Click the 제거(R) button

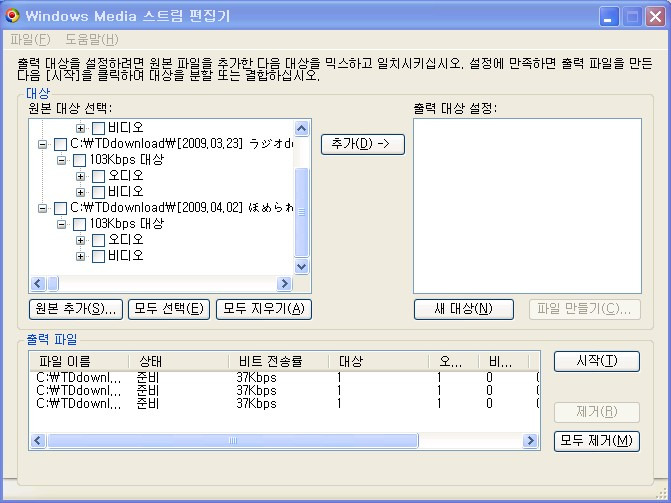click(x=597, y=412)
